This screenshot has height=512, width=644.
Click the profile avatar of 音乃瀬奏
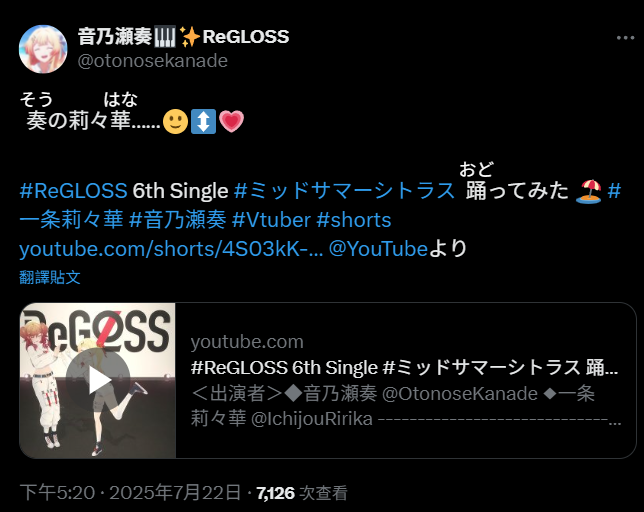point(43,49)
